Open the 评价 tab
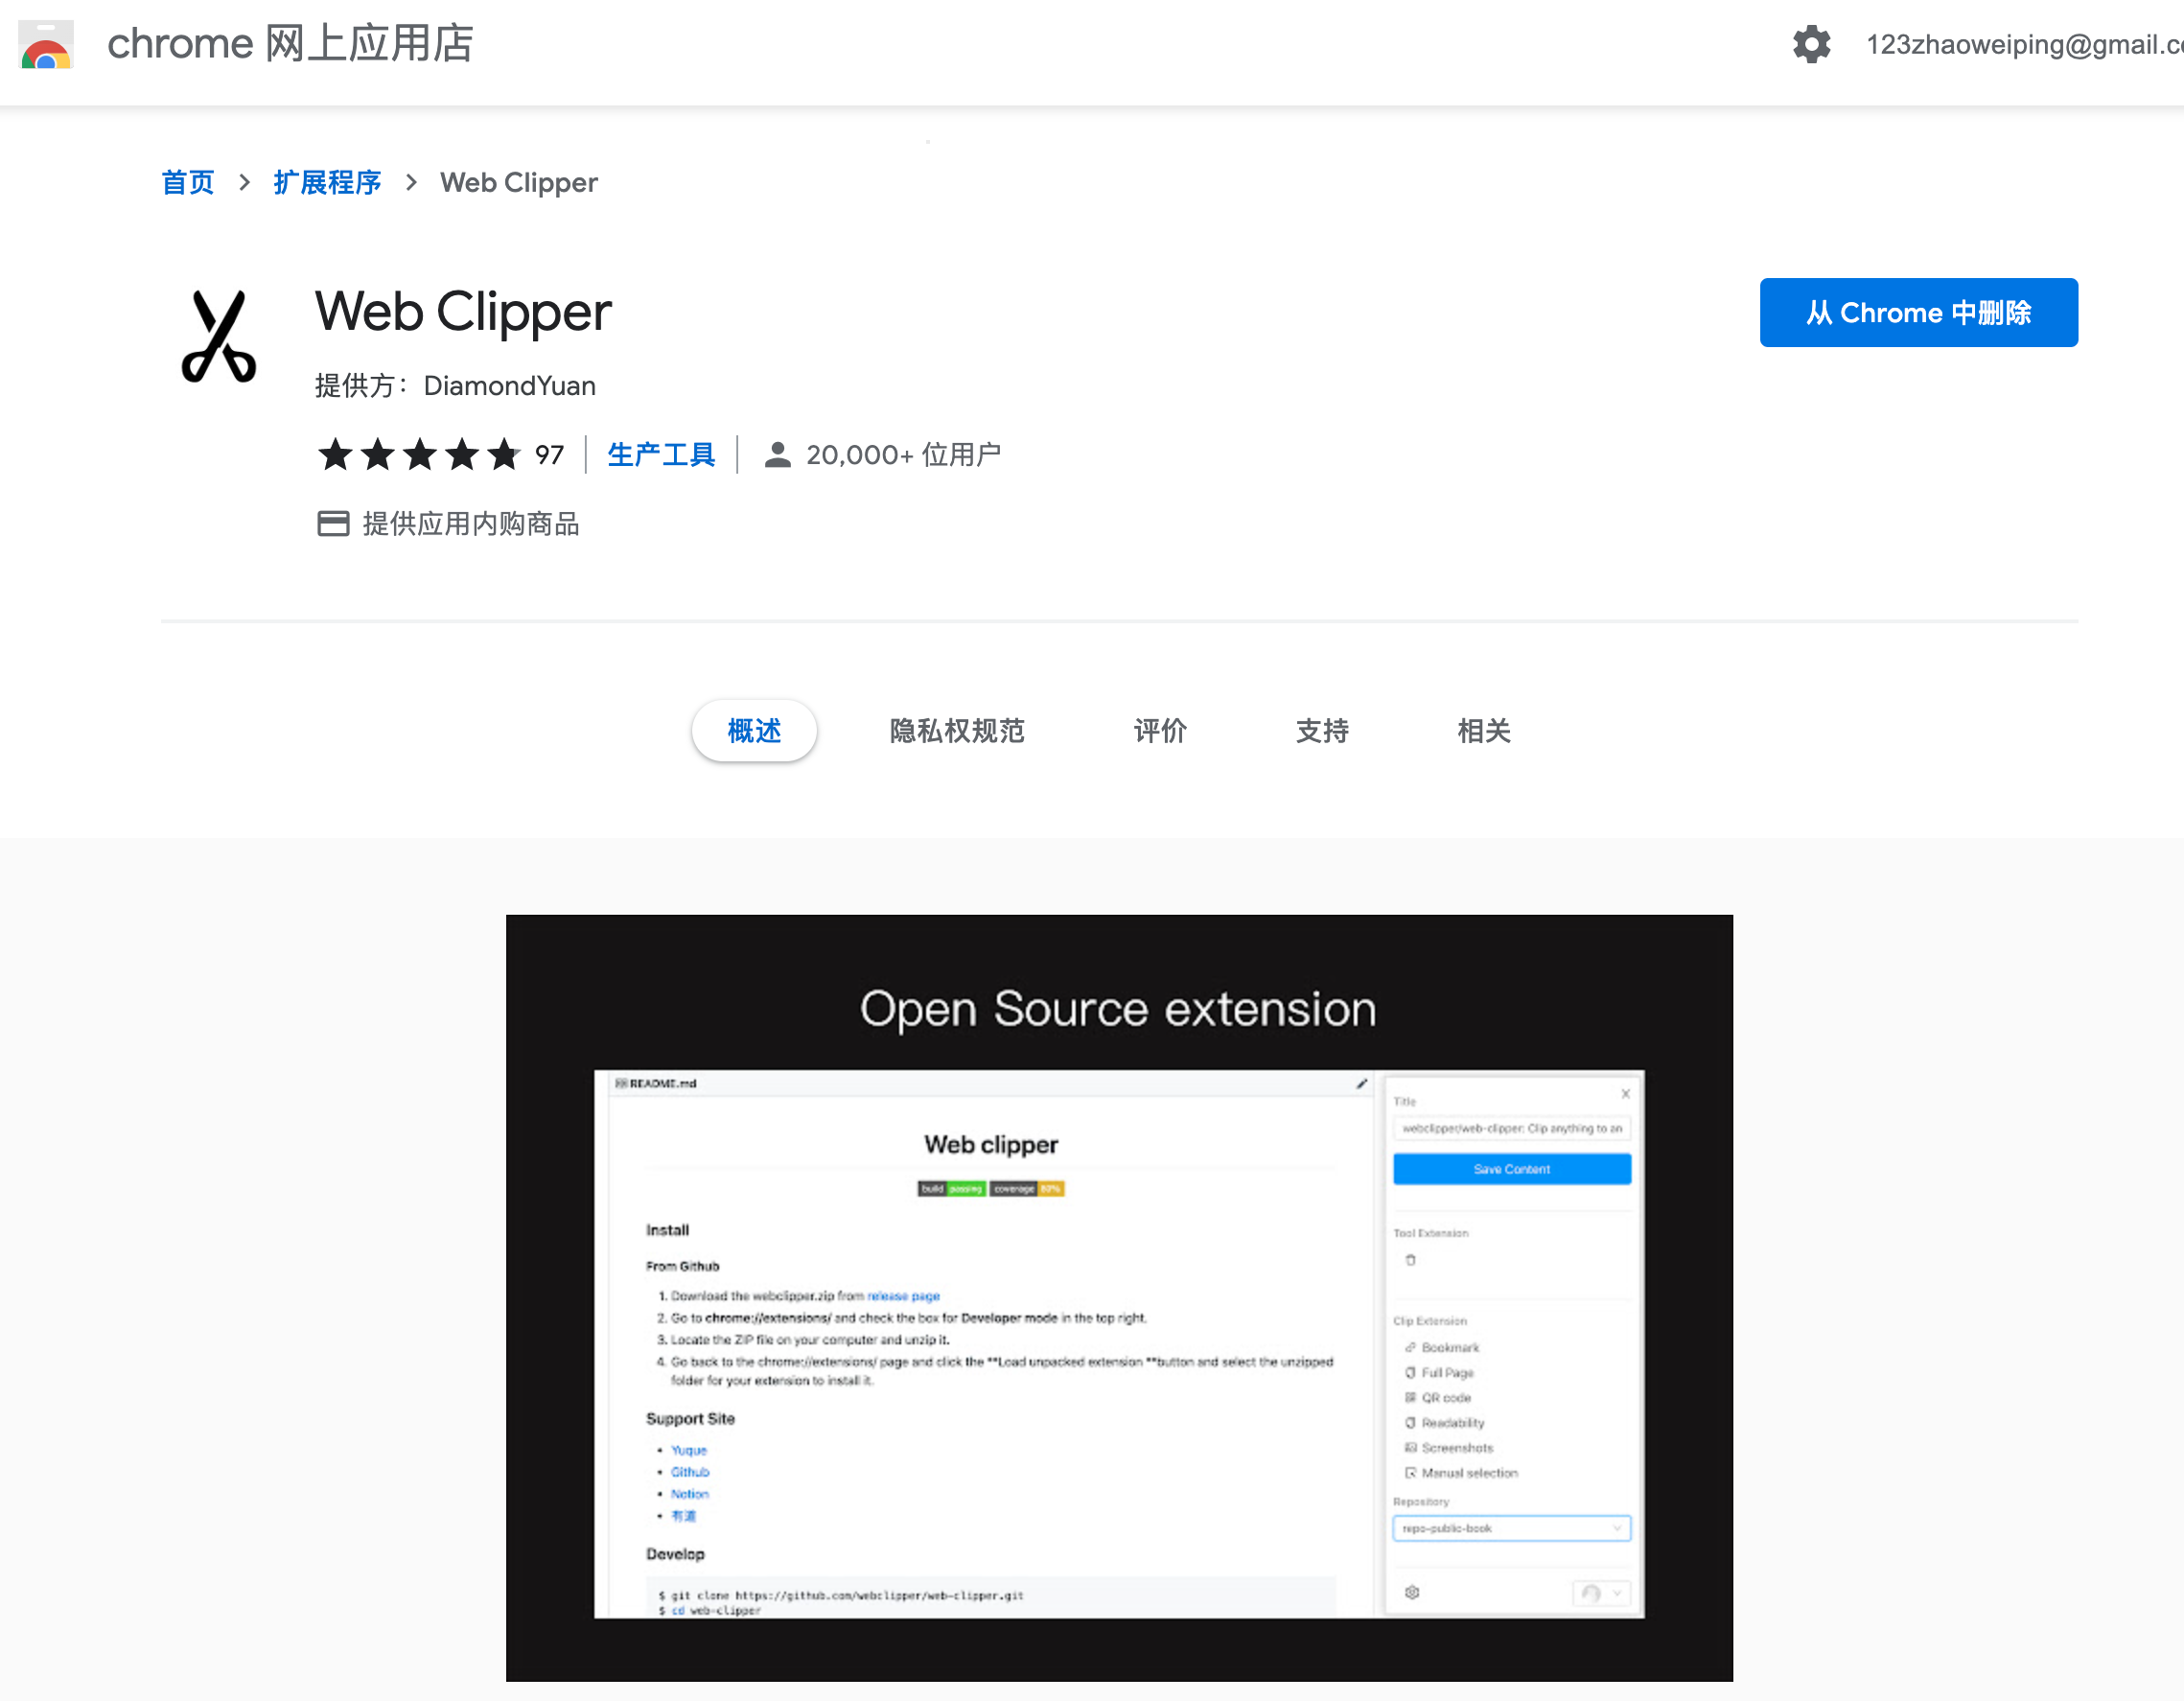The width and height of the screenshot is (2184, 1701). [x=1160, y=731]
